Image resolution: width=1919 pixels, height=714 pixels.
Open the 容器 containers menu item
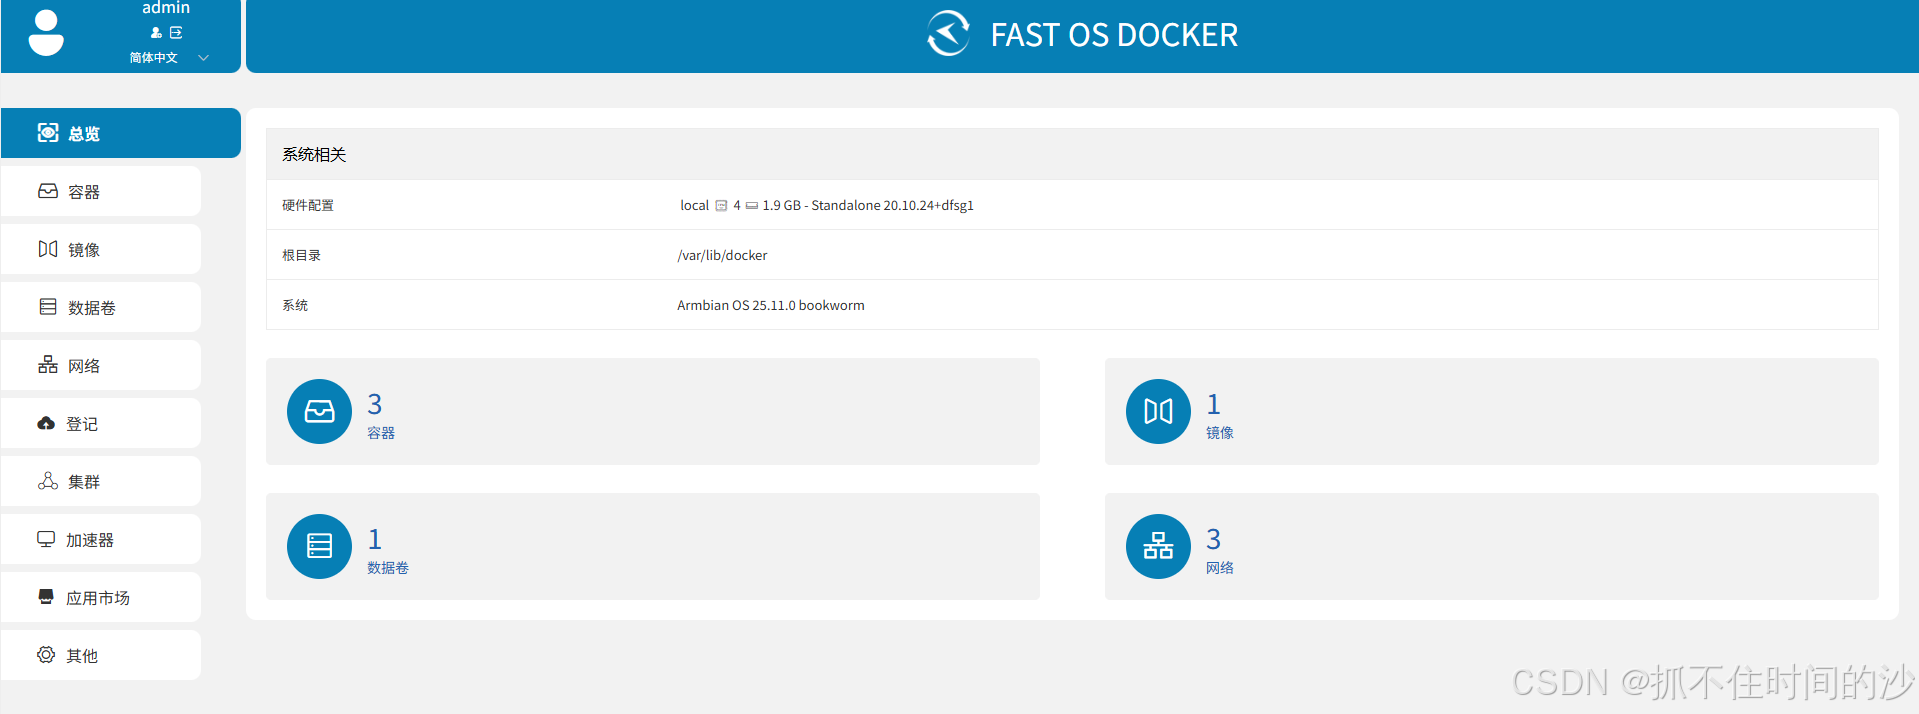101,191
